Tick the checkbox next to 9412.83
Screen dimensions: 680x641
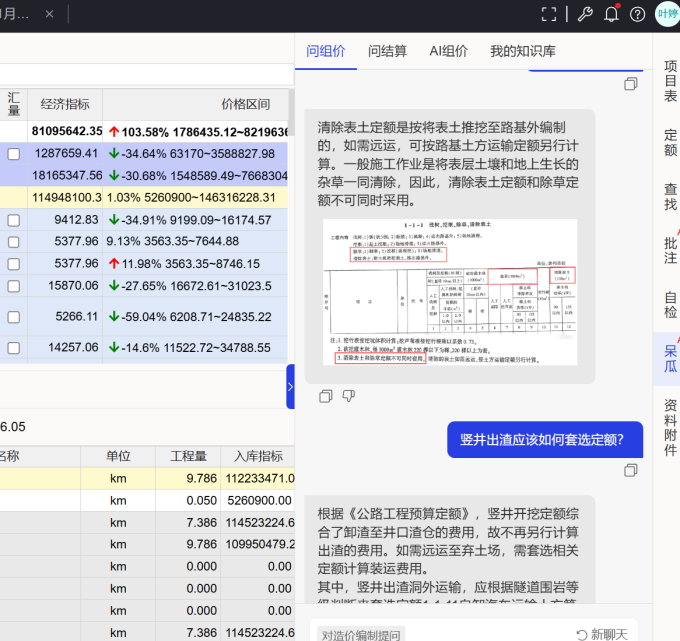(14, 220)
